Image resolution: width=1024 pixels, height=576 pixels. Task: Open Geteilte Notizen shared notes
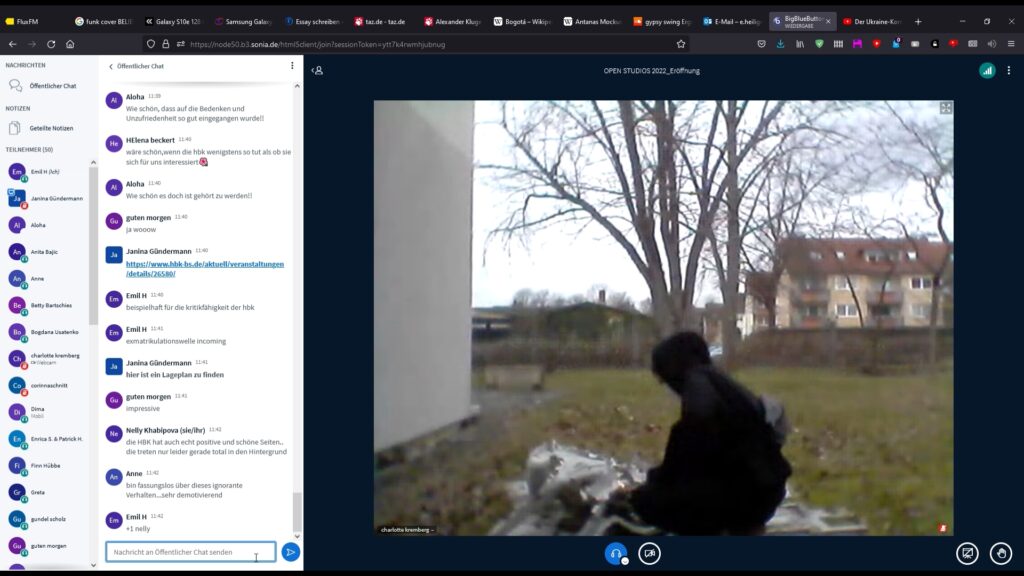[51, 128]
